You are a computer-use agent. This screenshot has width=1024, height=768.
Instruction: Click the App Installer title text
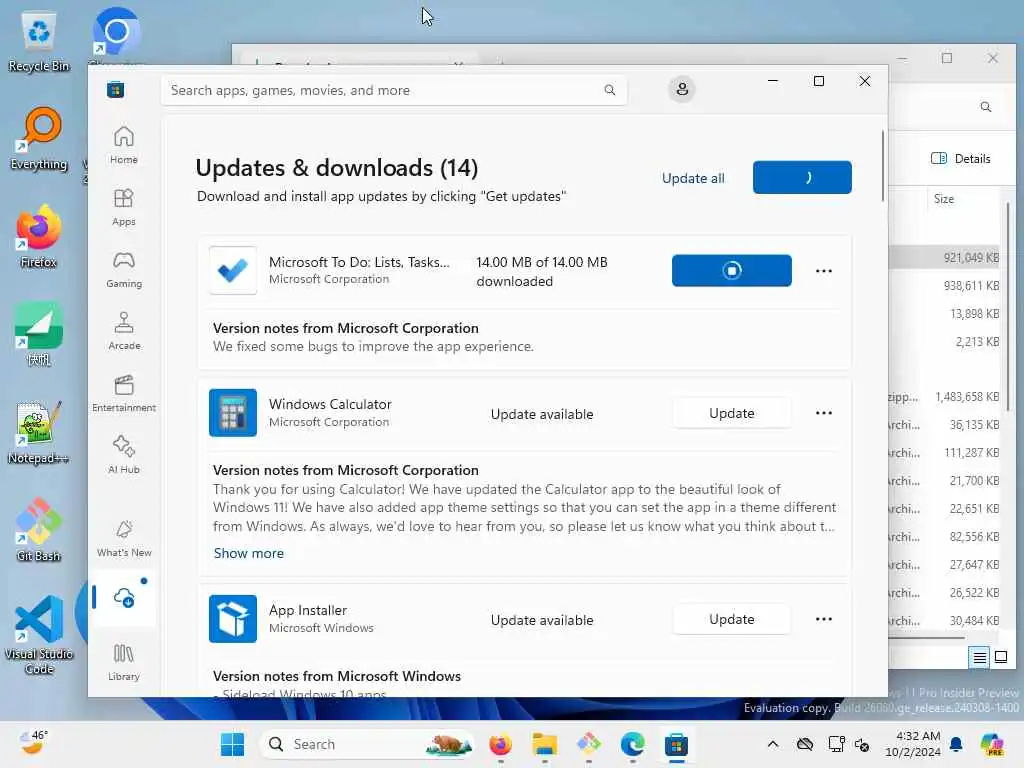(x=308, y=610)
